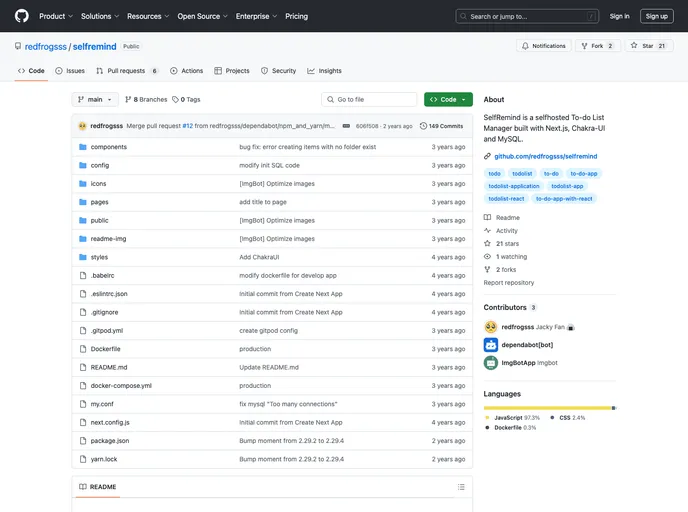
Task: Fork the repository with Fork button
Action: click(597, 46)
